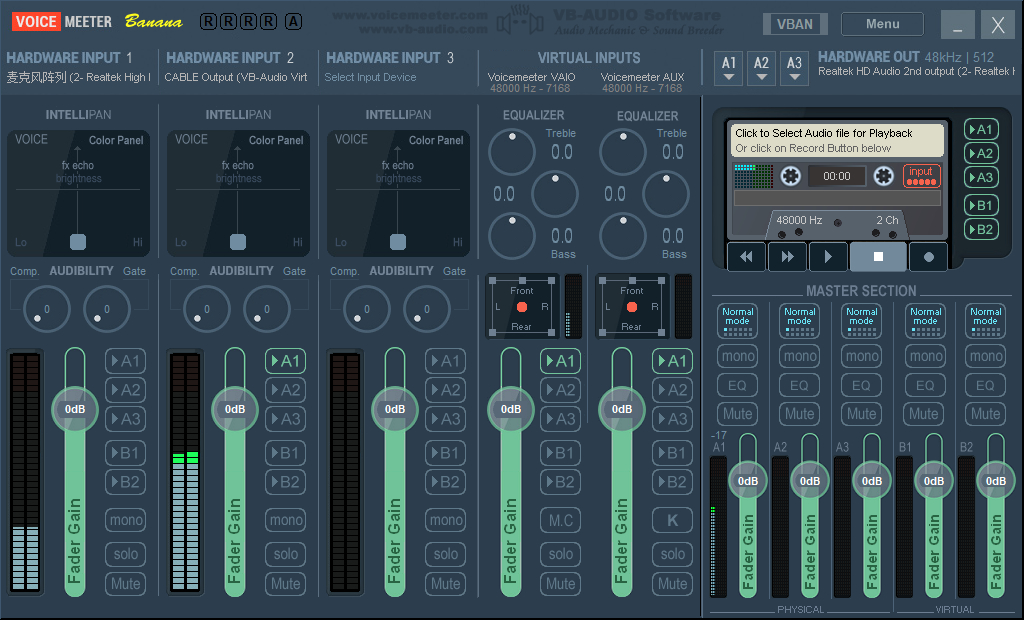The image size is (1024, 620).
Task: Click Intellipan handle on Hardware Input 1
Action: pos(78,242)
